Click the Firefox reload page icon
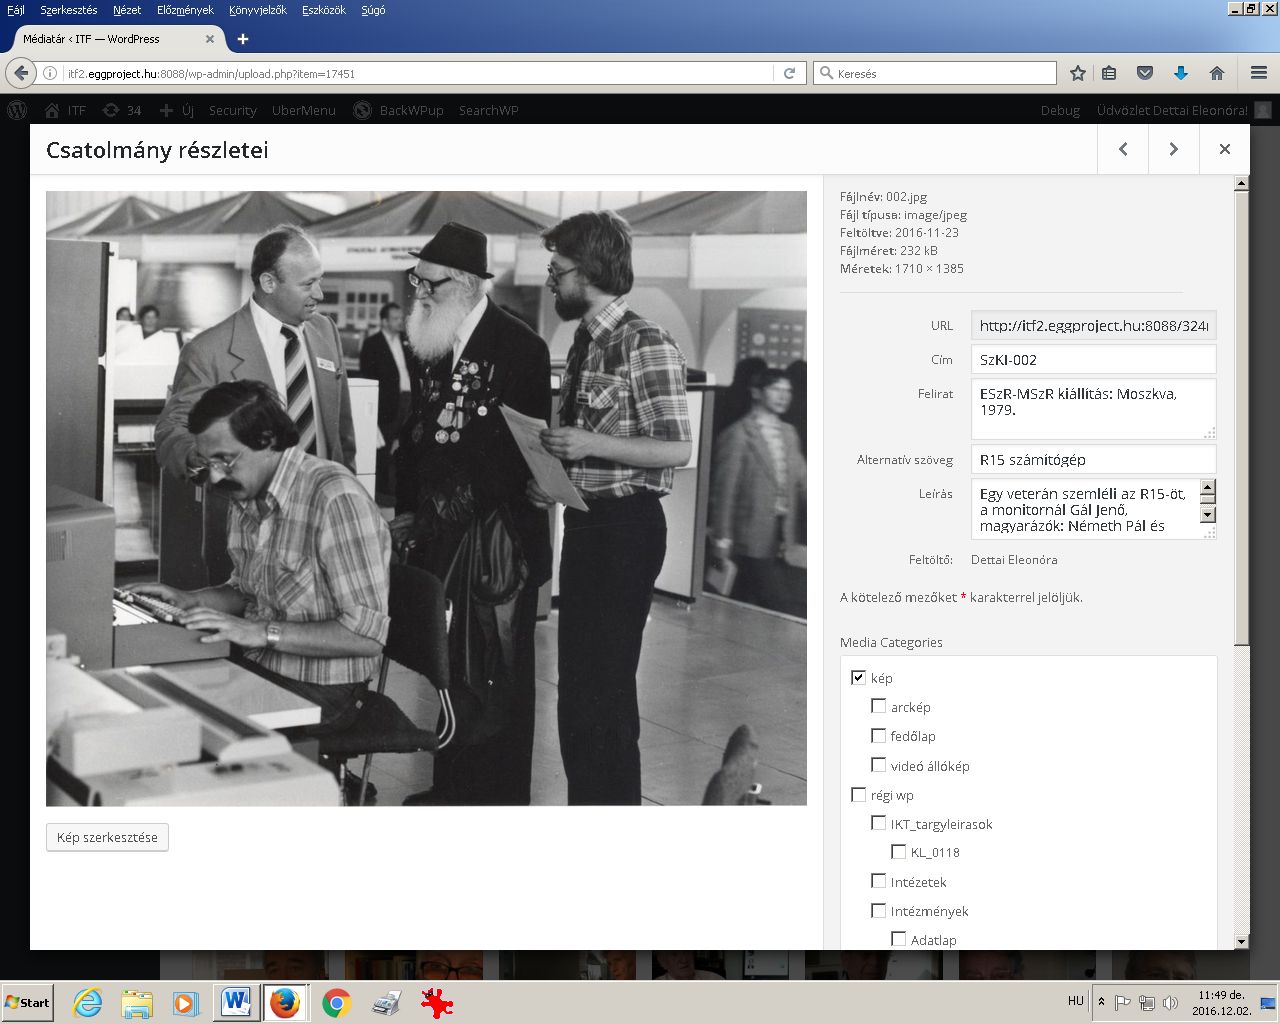This screenshot has height=1024, width=1280. point(789,73)
